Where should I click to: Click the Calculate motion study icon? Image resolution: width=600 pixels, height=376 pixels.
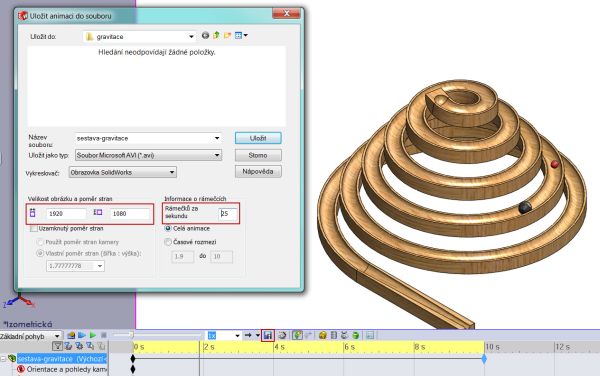coord(71,335)
